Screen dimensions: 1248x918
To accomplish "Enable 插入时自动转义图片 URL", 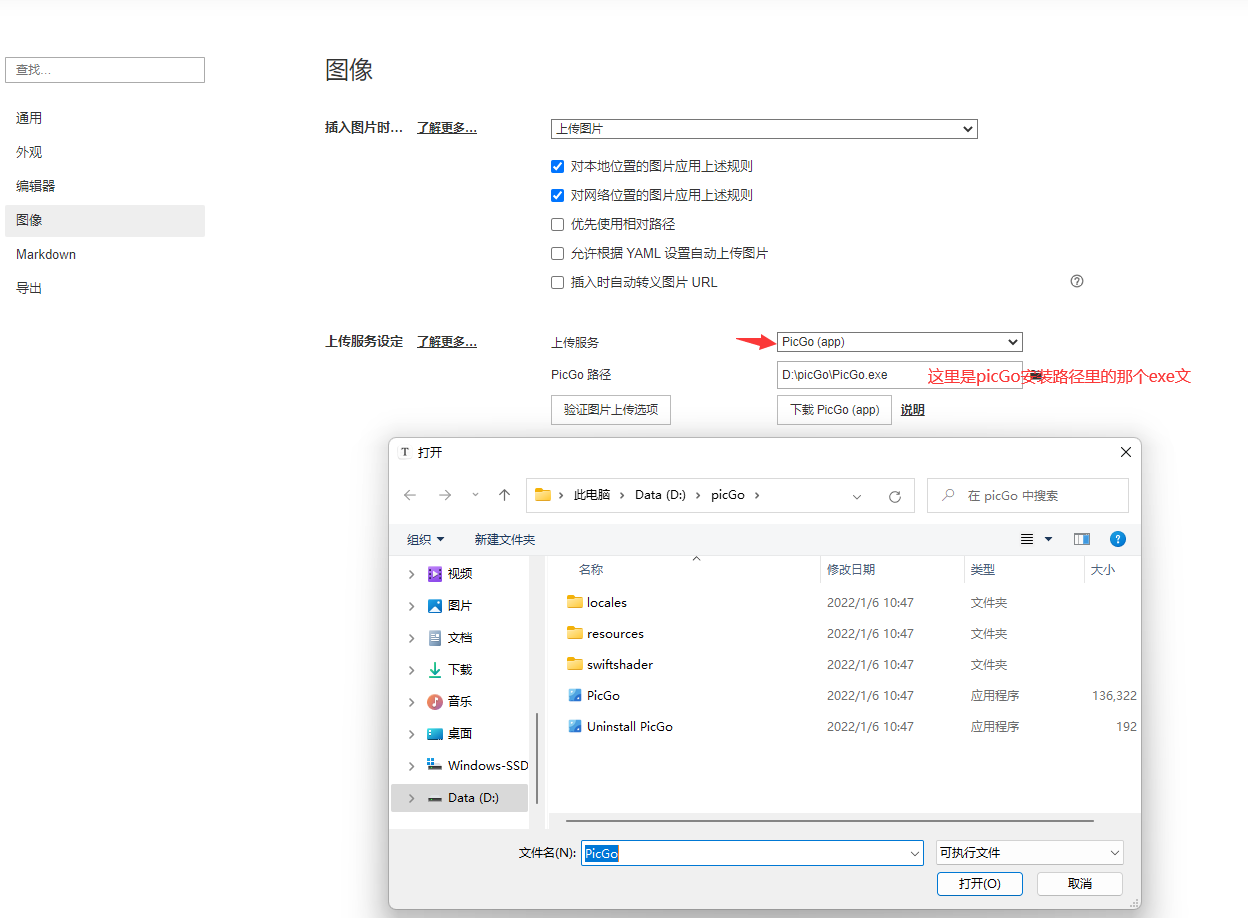I will pos(558,282).
